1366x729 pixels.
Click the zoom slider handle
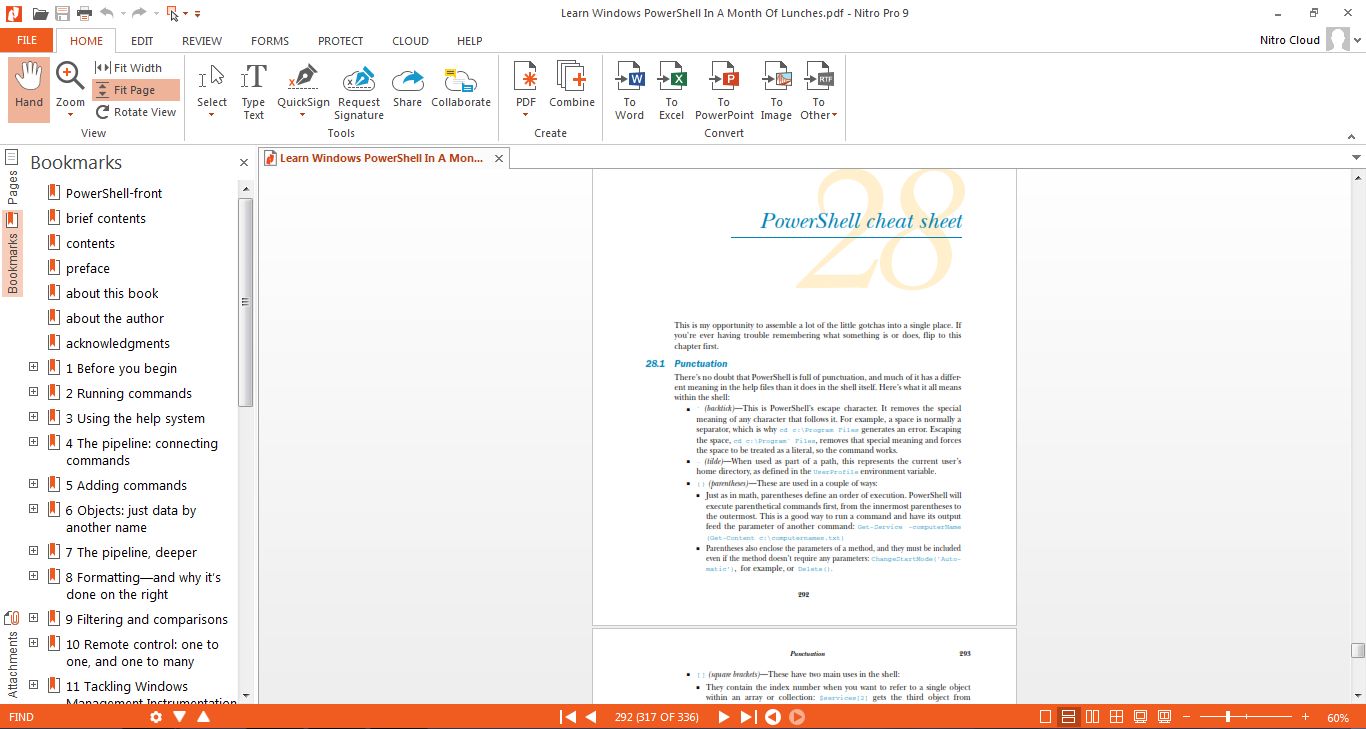[x=1227, y=717]
